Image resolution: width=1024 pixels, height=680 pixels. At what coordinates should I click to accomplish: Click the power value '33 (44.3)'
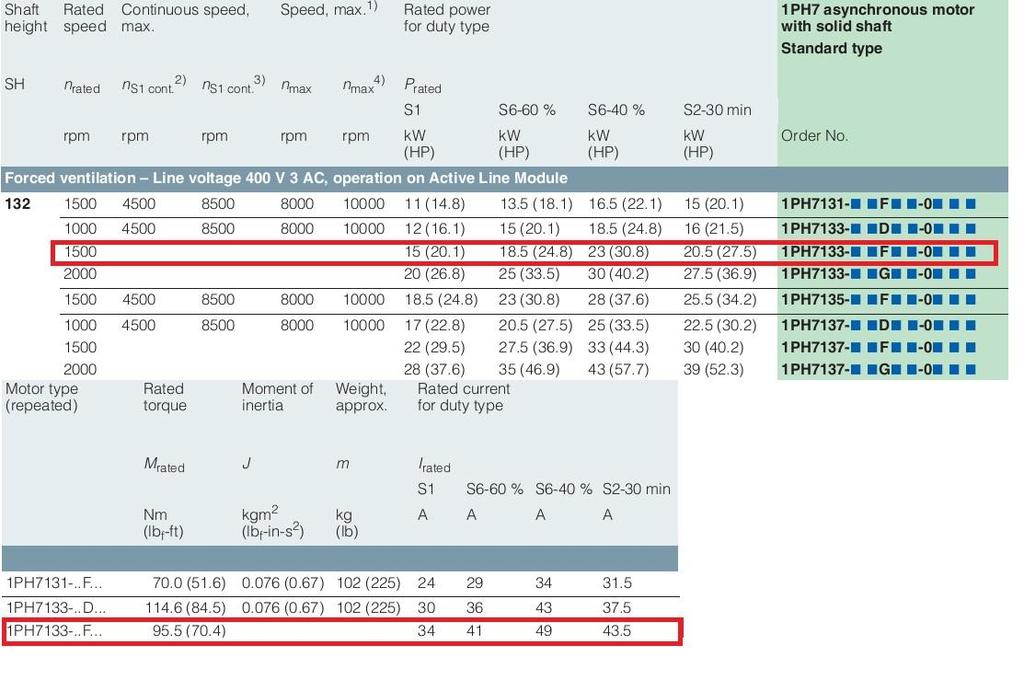618,348
